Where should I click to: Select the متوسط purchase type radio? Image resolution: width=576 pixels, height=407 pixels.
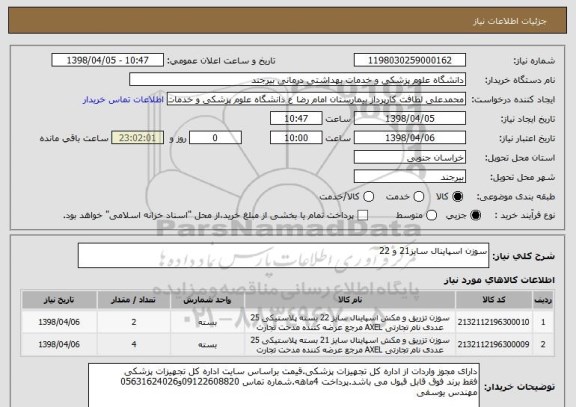tap(431, 216)
